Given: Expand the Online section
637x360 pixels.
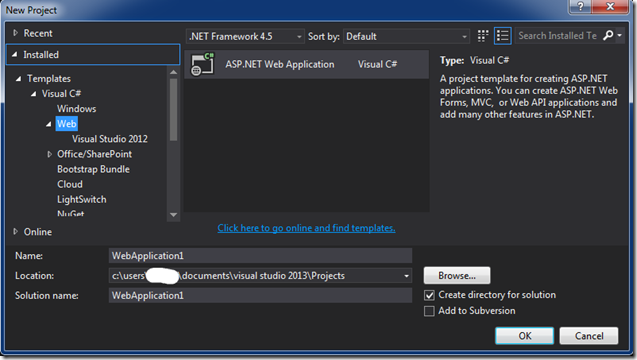Looking at the screenshot, I should coord(15,232).
